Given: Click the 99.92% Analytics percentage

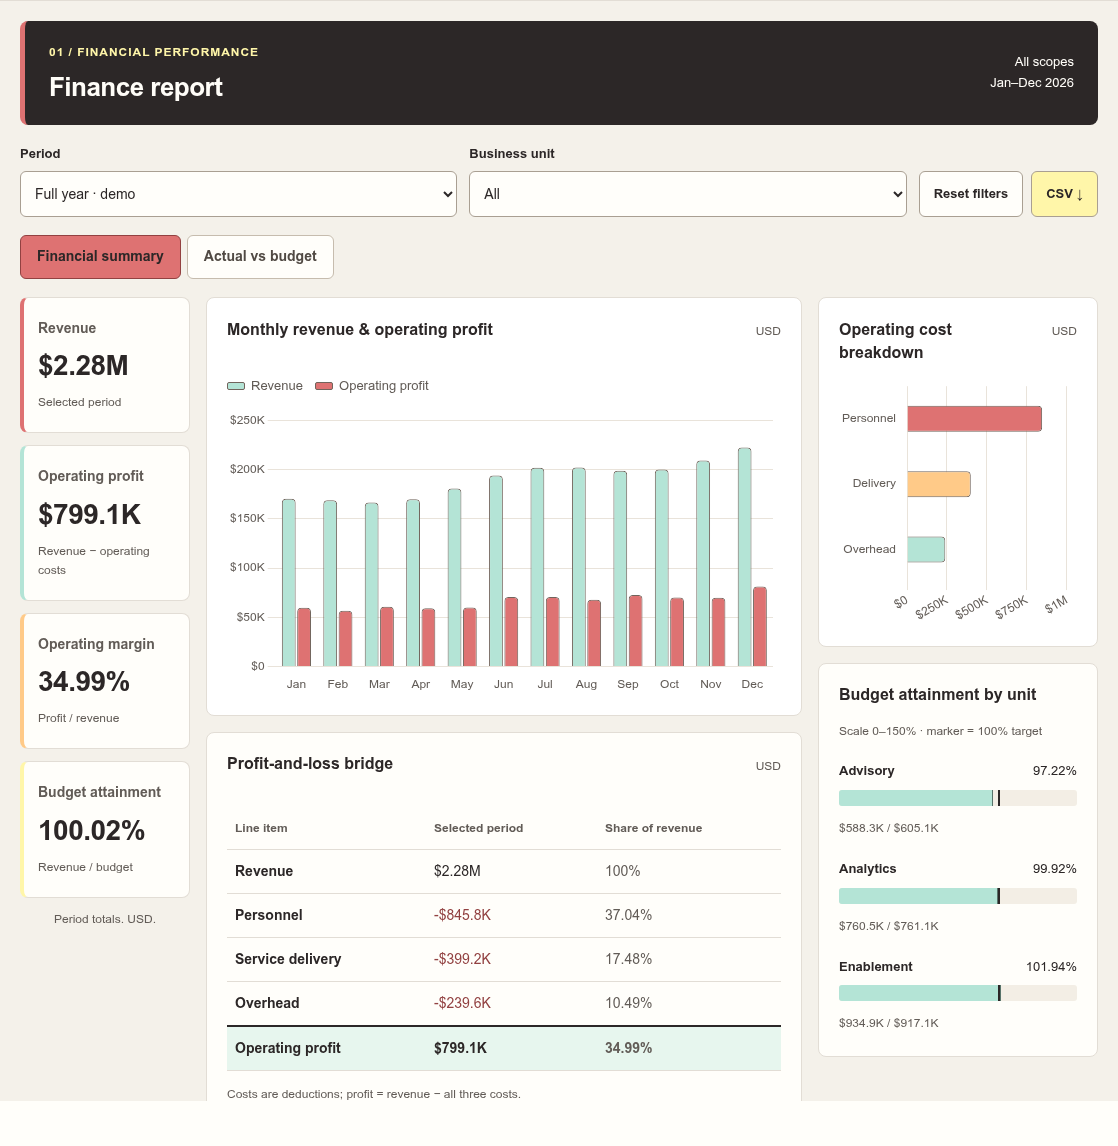Looking at the screenshot, I should point(1054,869).
